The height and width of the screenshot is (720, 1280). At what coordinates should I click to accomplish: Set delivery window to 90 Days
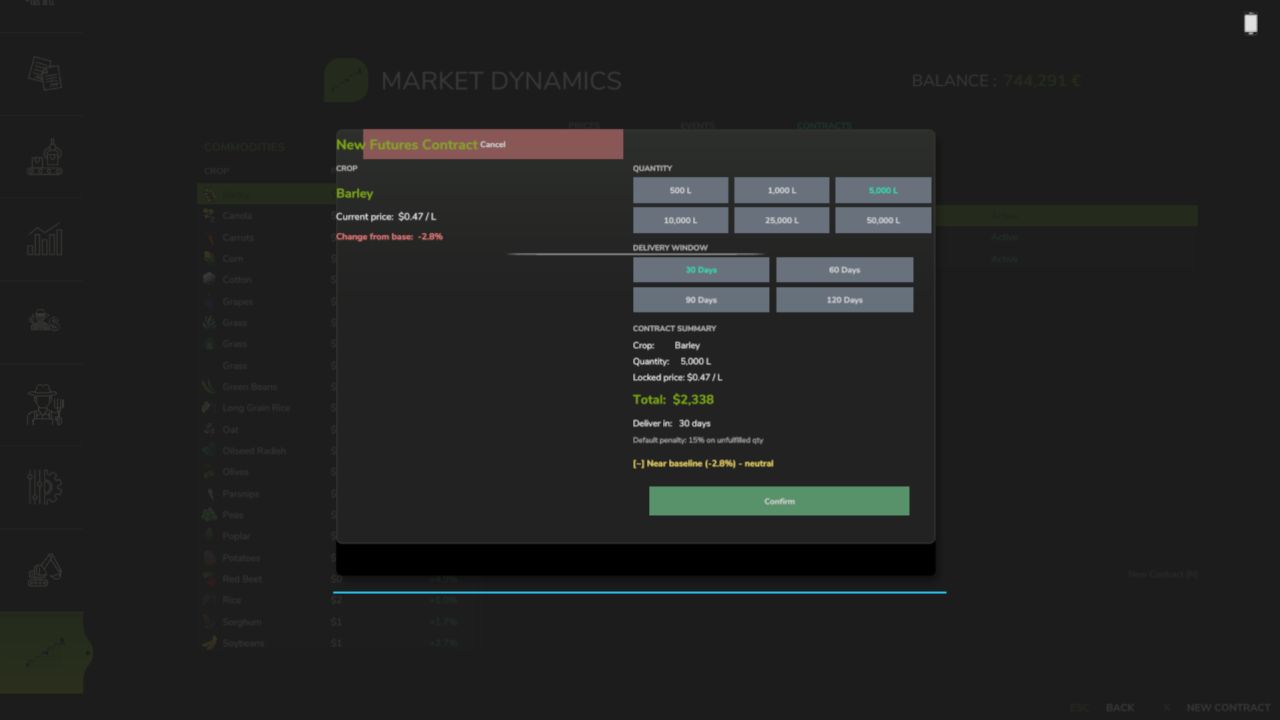click(x=700, y=300)
